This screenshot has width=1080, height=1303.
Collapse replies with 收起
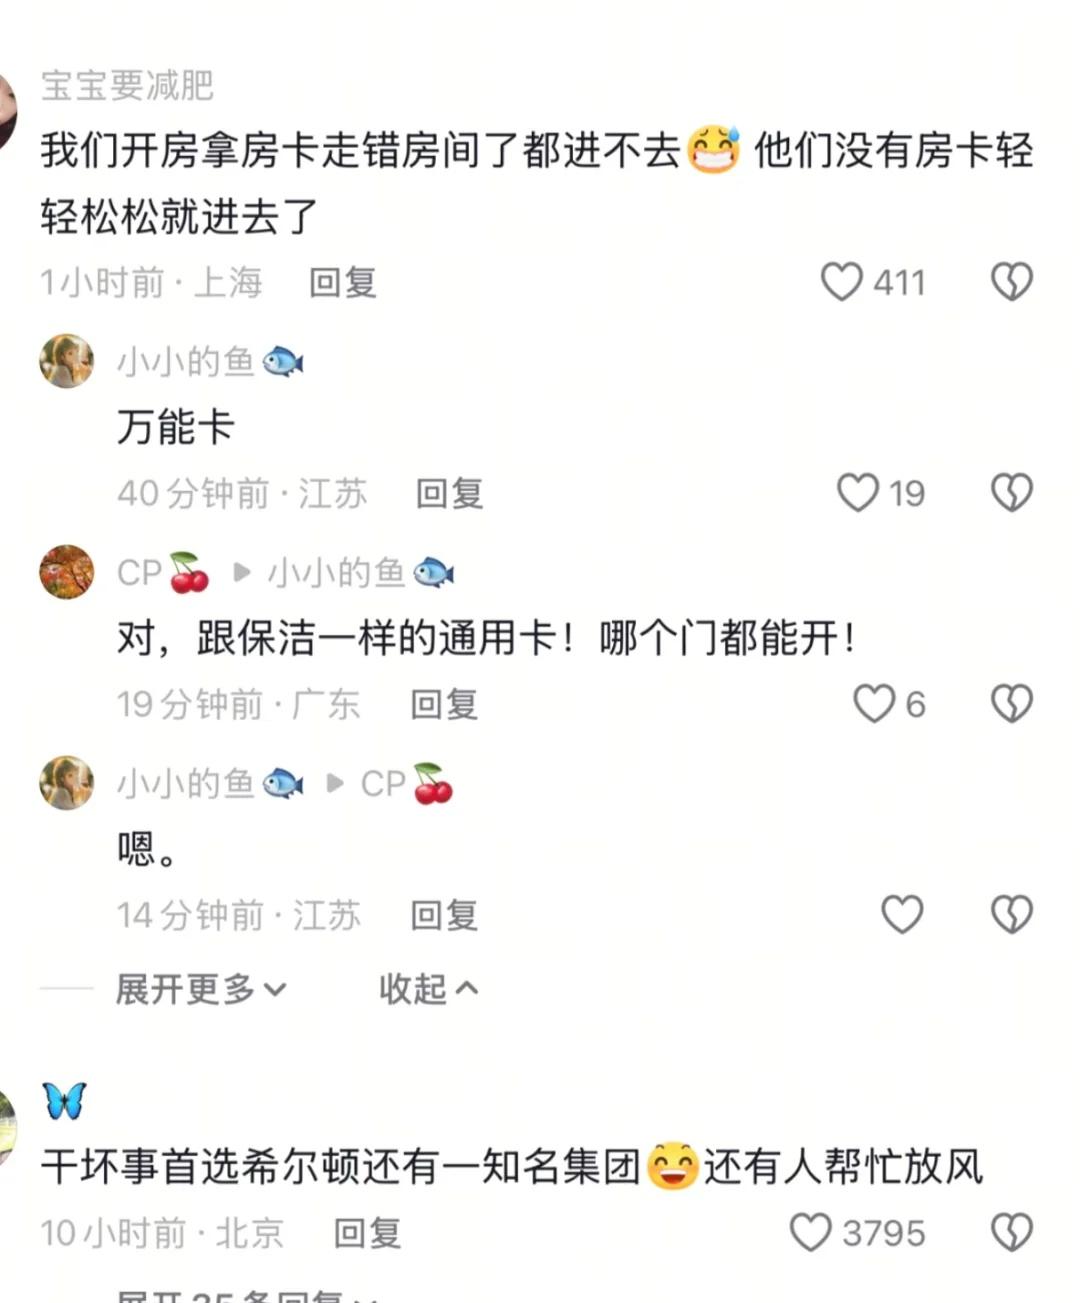[x=429, y=990]
